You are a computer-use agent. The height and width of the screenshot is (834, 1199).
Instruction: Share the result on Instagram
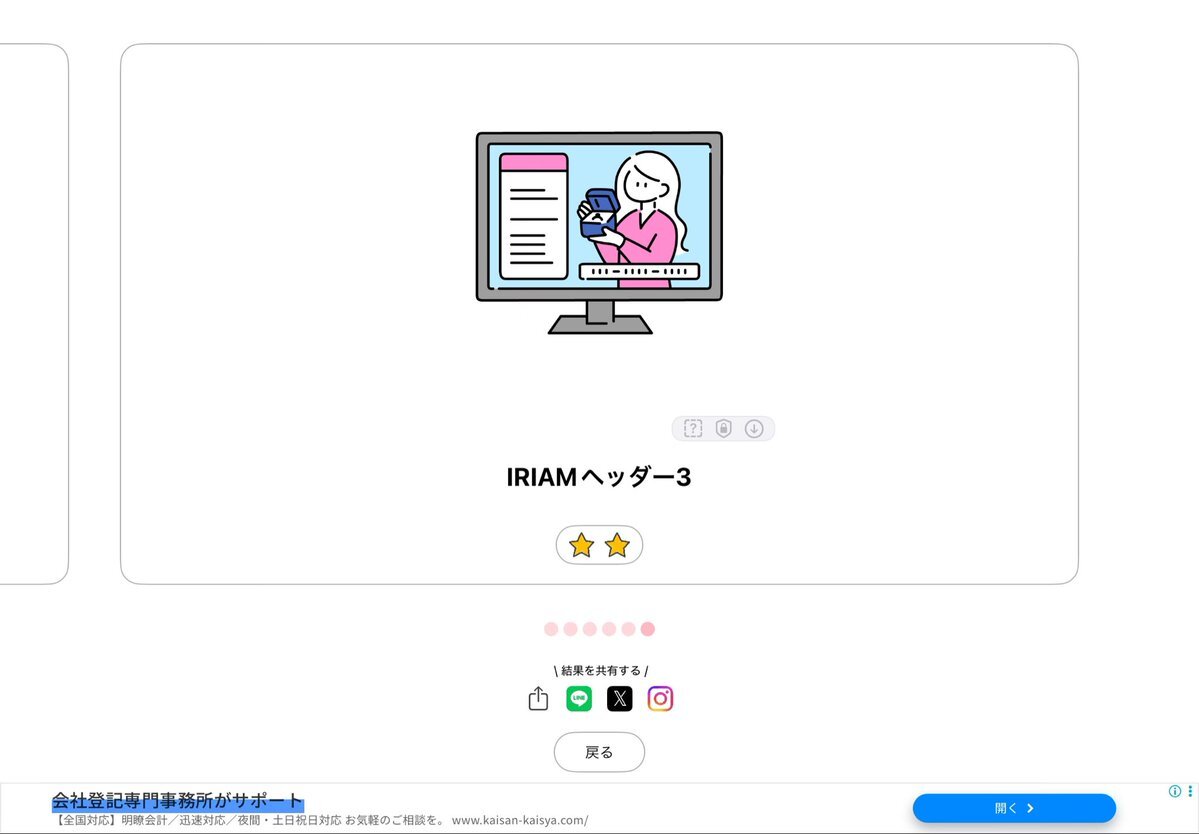[x=660, y=698]
